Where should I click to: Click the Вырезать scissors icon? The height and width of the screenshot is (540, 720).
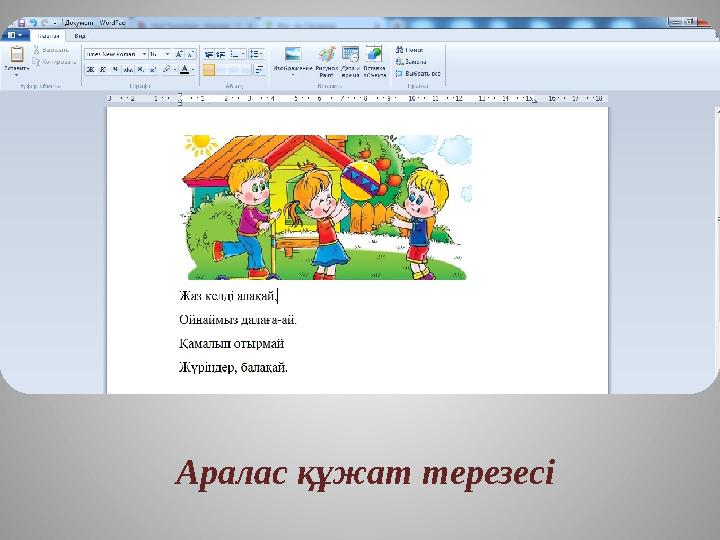(x=37, y=50)
